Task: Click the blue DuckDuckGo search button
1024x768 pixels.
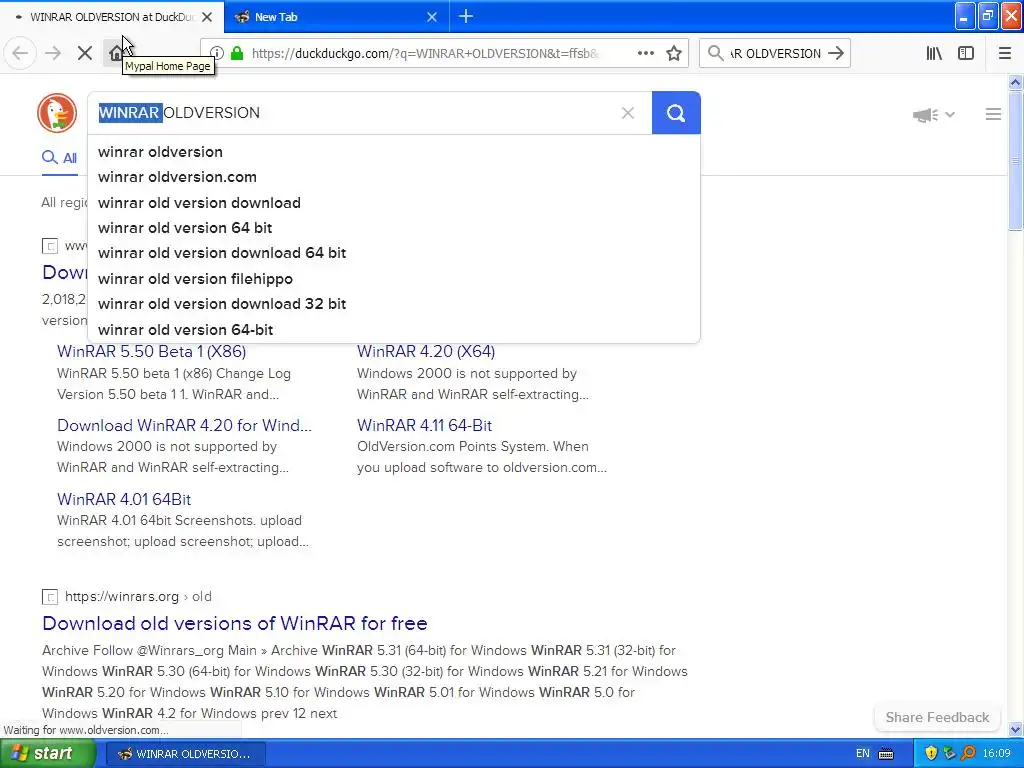Action: (x=676, y=113)
